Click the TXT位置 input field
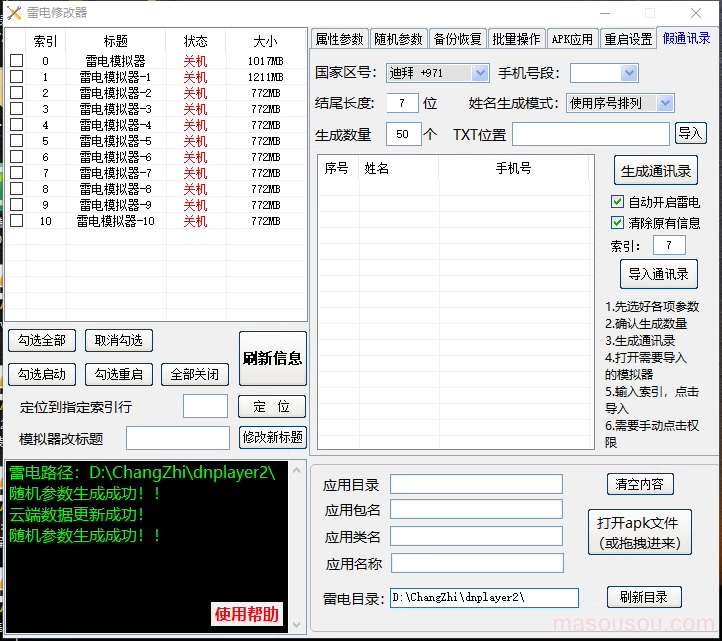This screenshot has width=722, height=641. (590, 134)
